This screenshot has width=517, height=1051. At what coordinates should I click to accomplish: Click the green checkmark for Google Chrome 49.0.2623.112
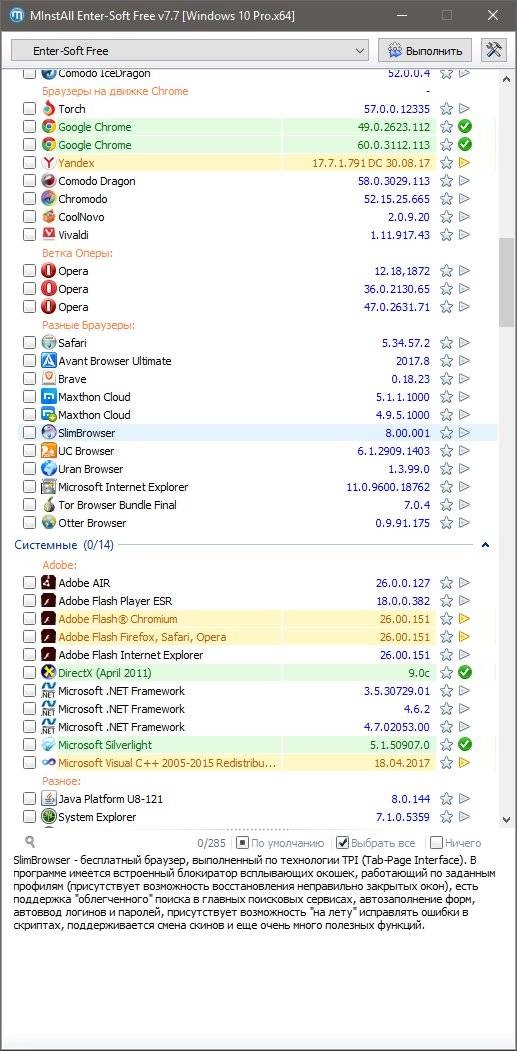pos(465,127)
